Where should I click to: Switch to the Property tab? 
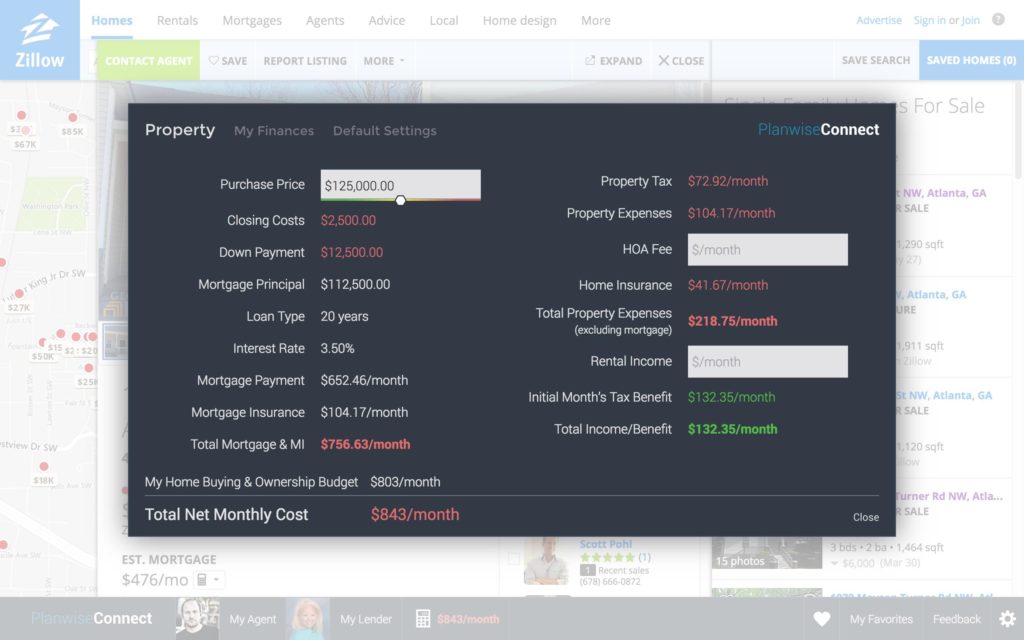point(180,130)
